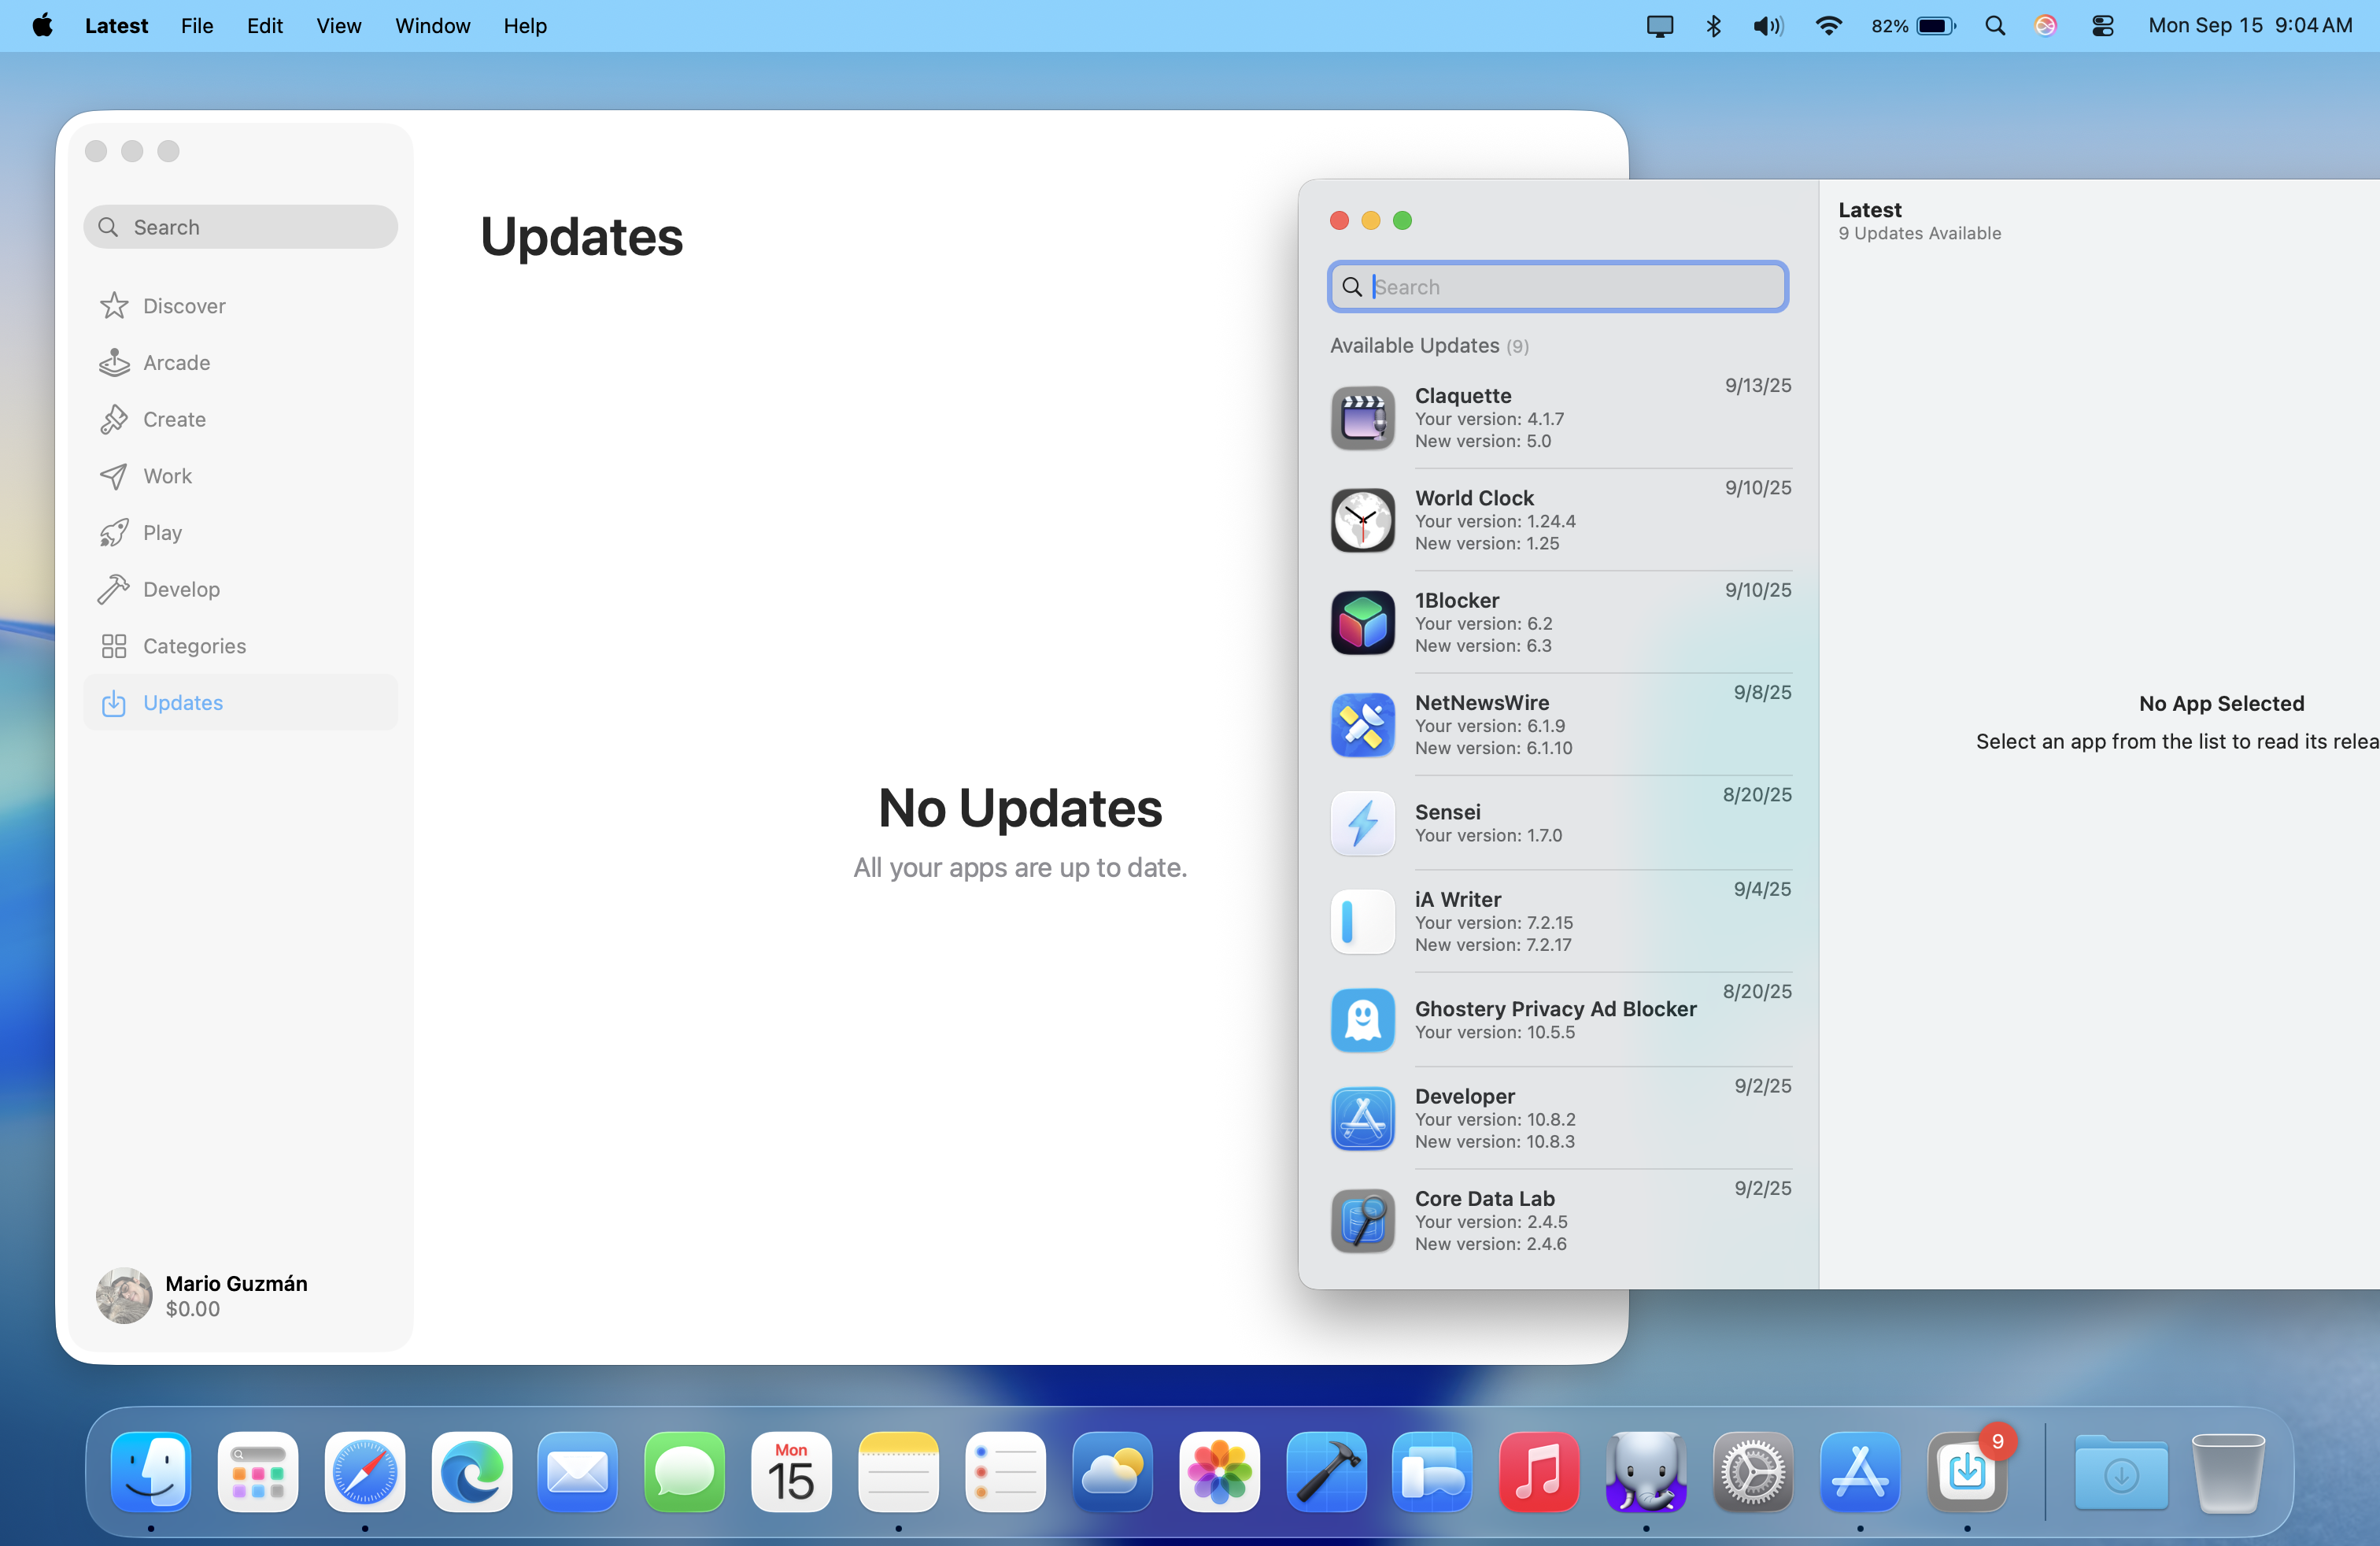Open the Discover section
2380x1546 pixels.
point(184,306)
